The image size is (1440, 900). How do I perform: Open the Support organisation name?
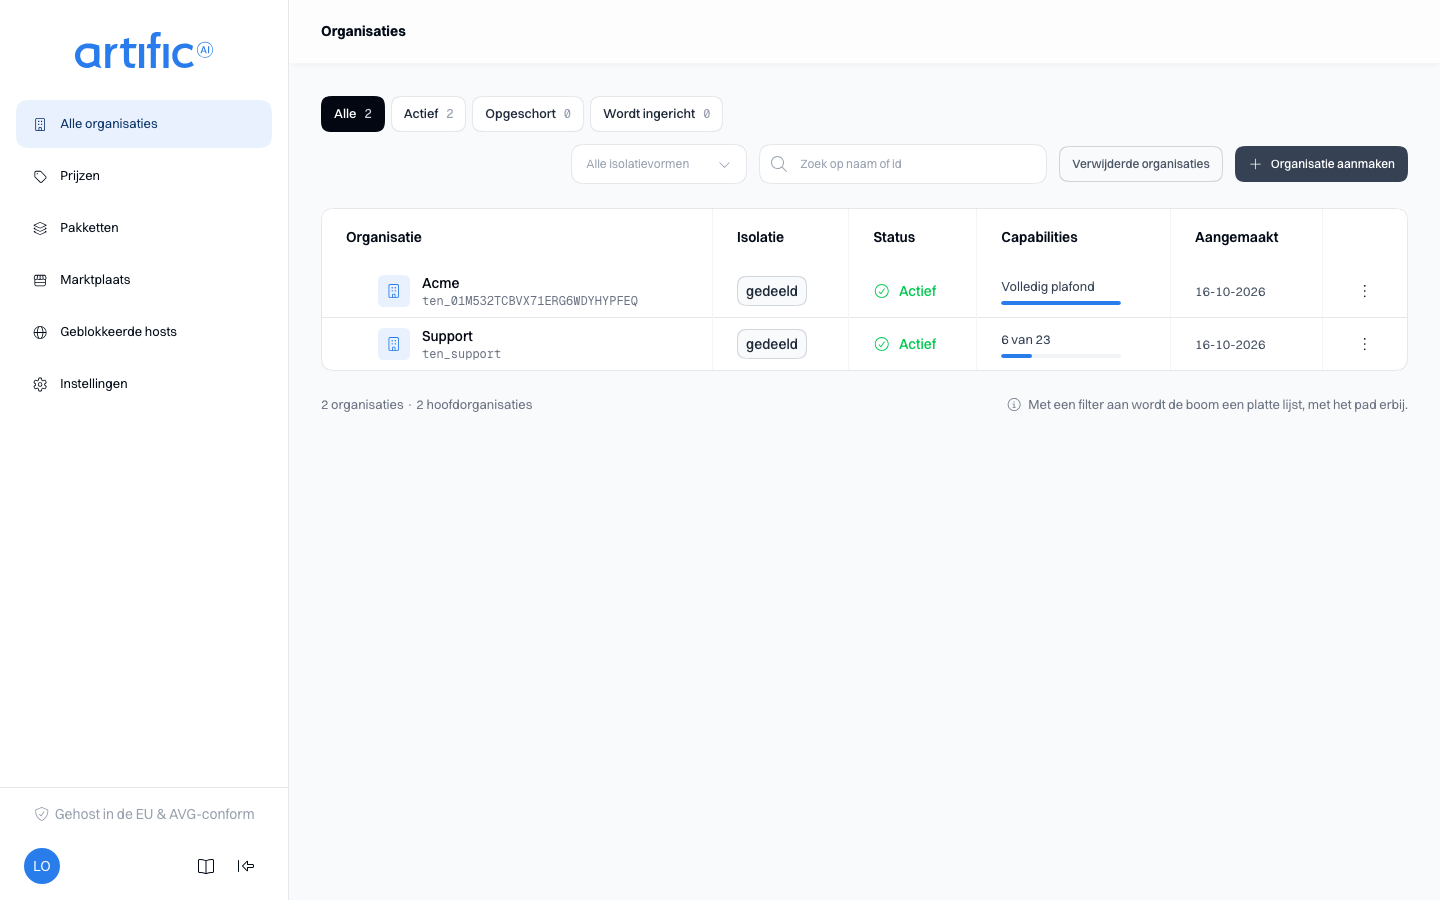447,336
